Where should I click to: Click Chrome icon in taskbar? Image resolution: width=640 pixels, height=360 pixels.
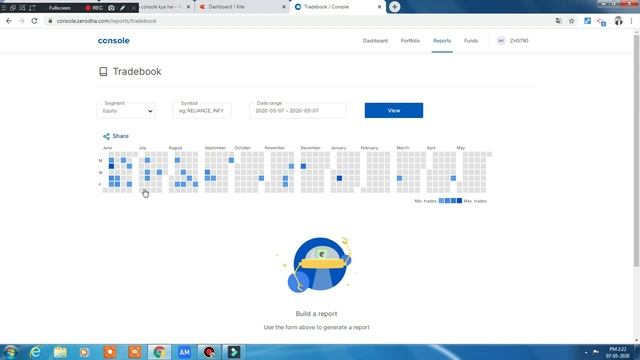[x=159, y=352]
